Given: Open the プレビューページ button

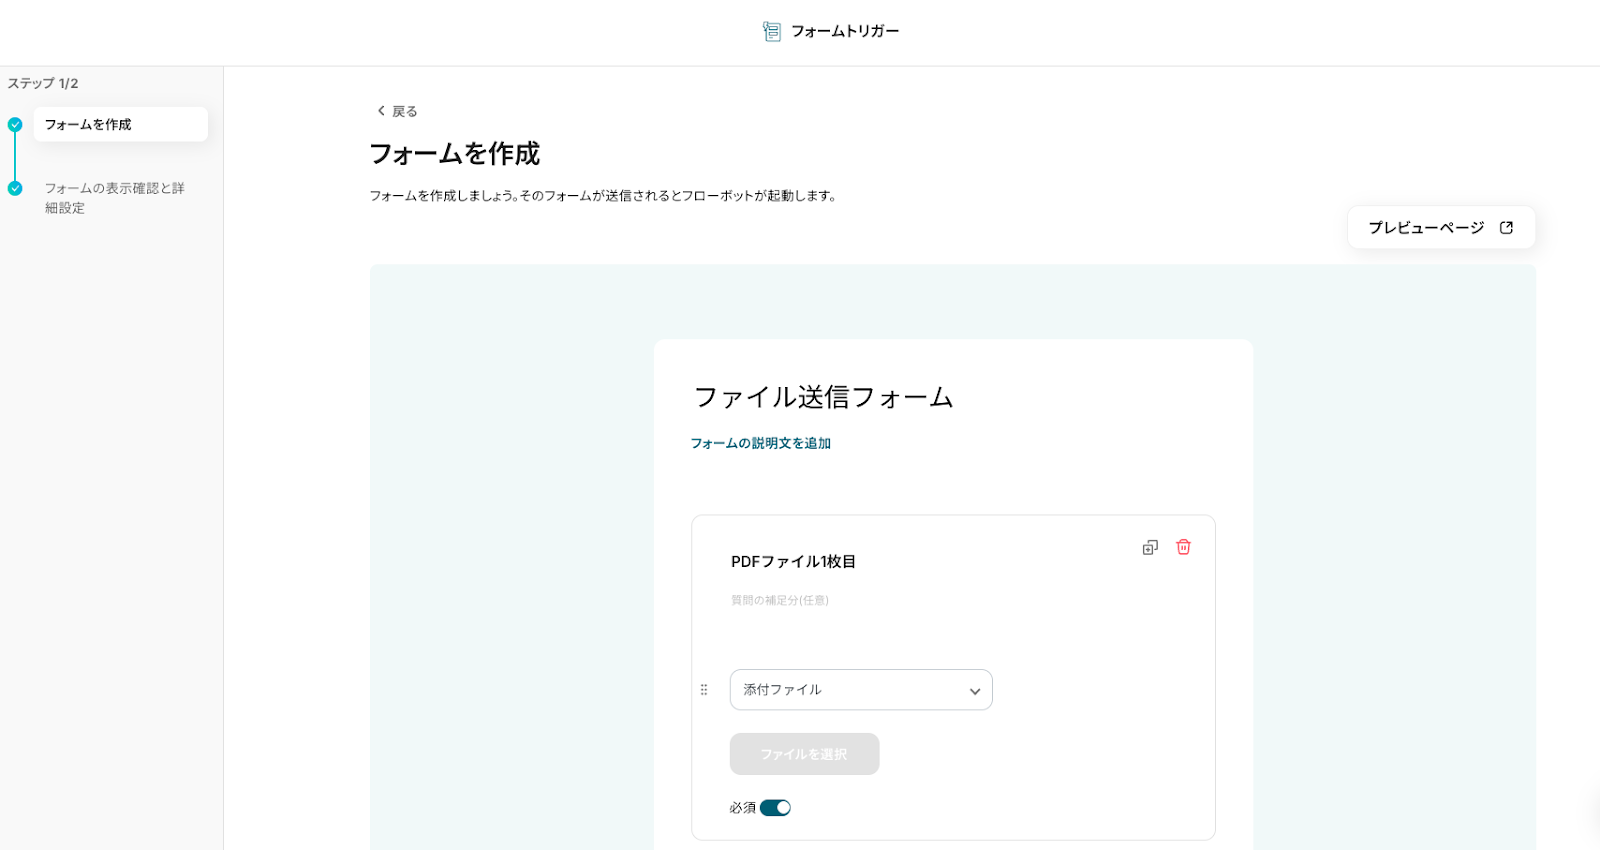Looking at the screenshot, I should tap(1427, 228).
